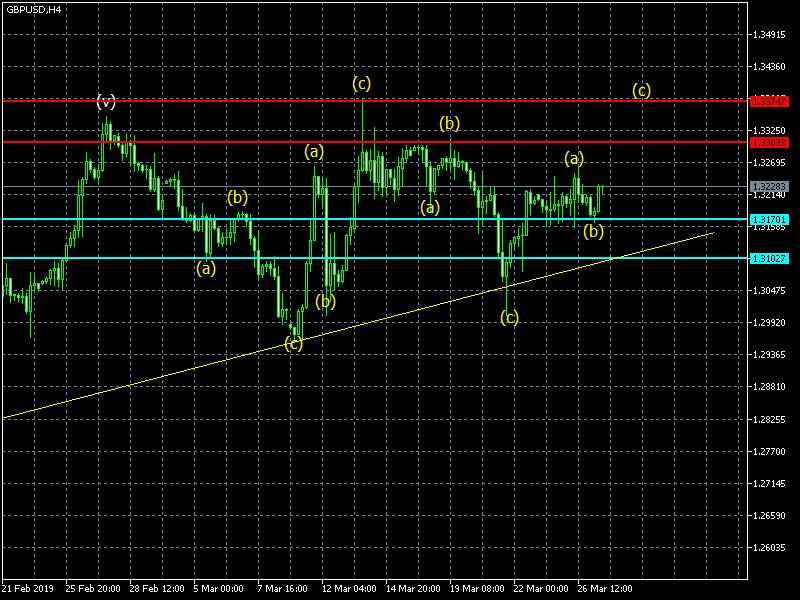Click the 12 Mar 04:00 time label

pos(349,589)
